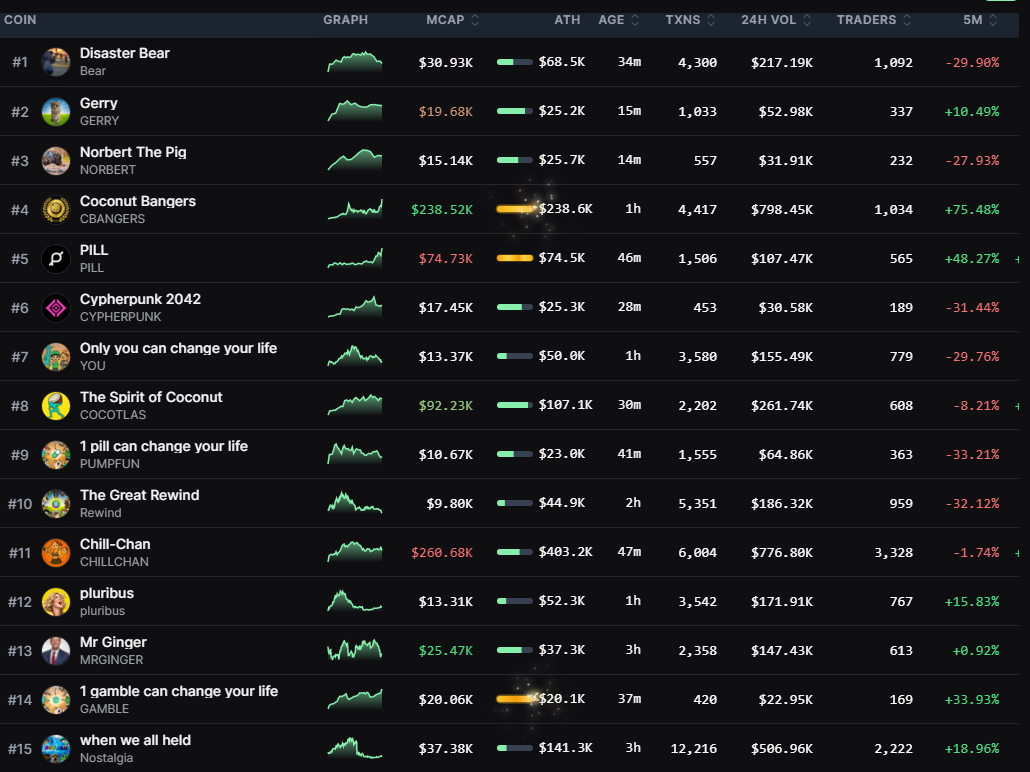Click the PILL coin logo
This screenshot has height=772, width=1030.
coord(56,258)
